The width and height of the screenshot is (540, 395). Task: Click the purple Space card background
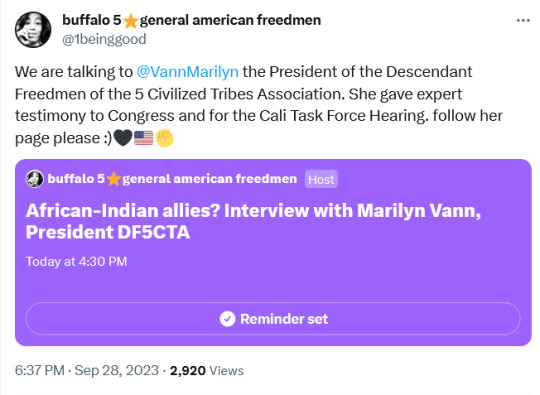click(273, 282)
